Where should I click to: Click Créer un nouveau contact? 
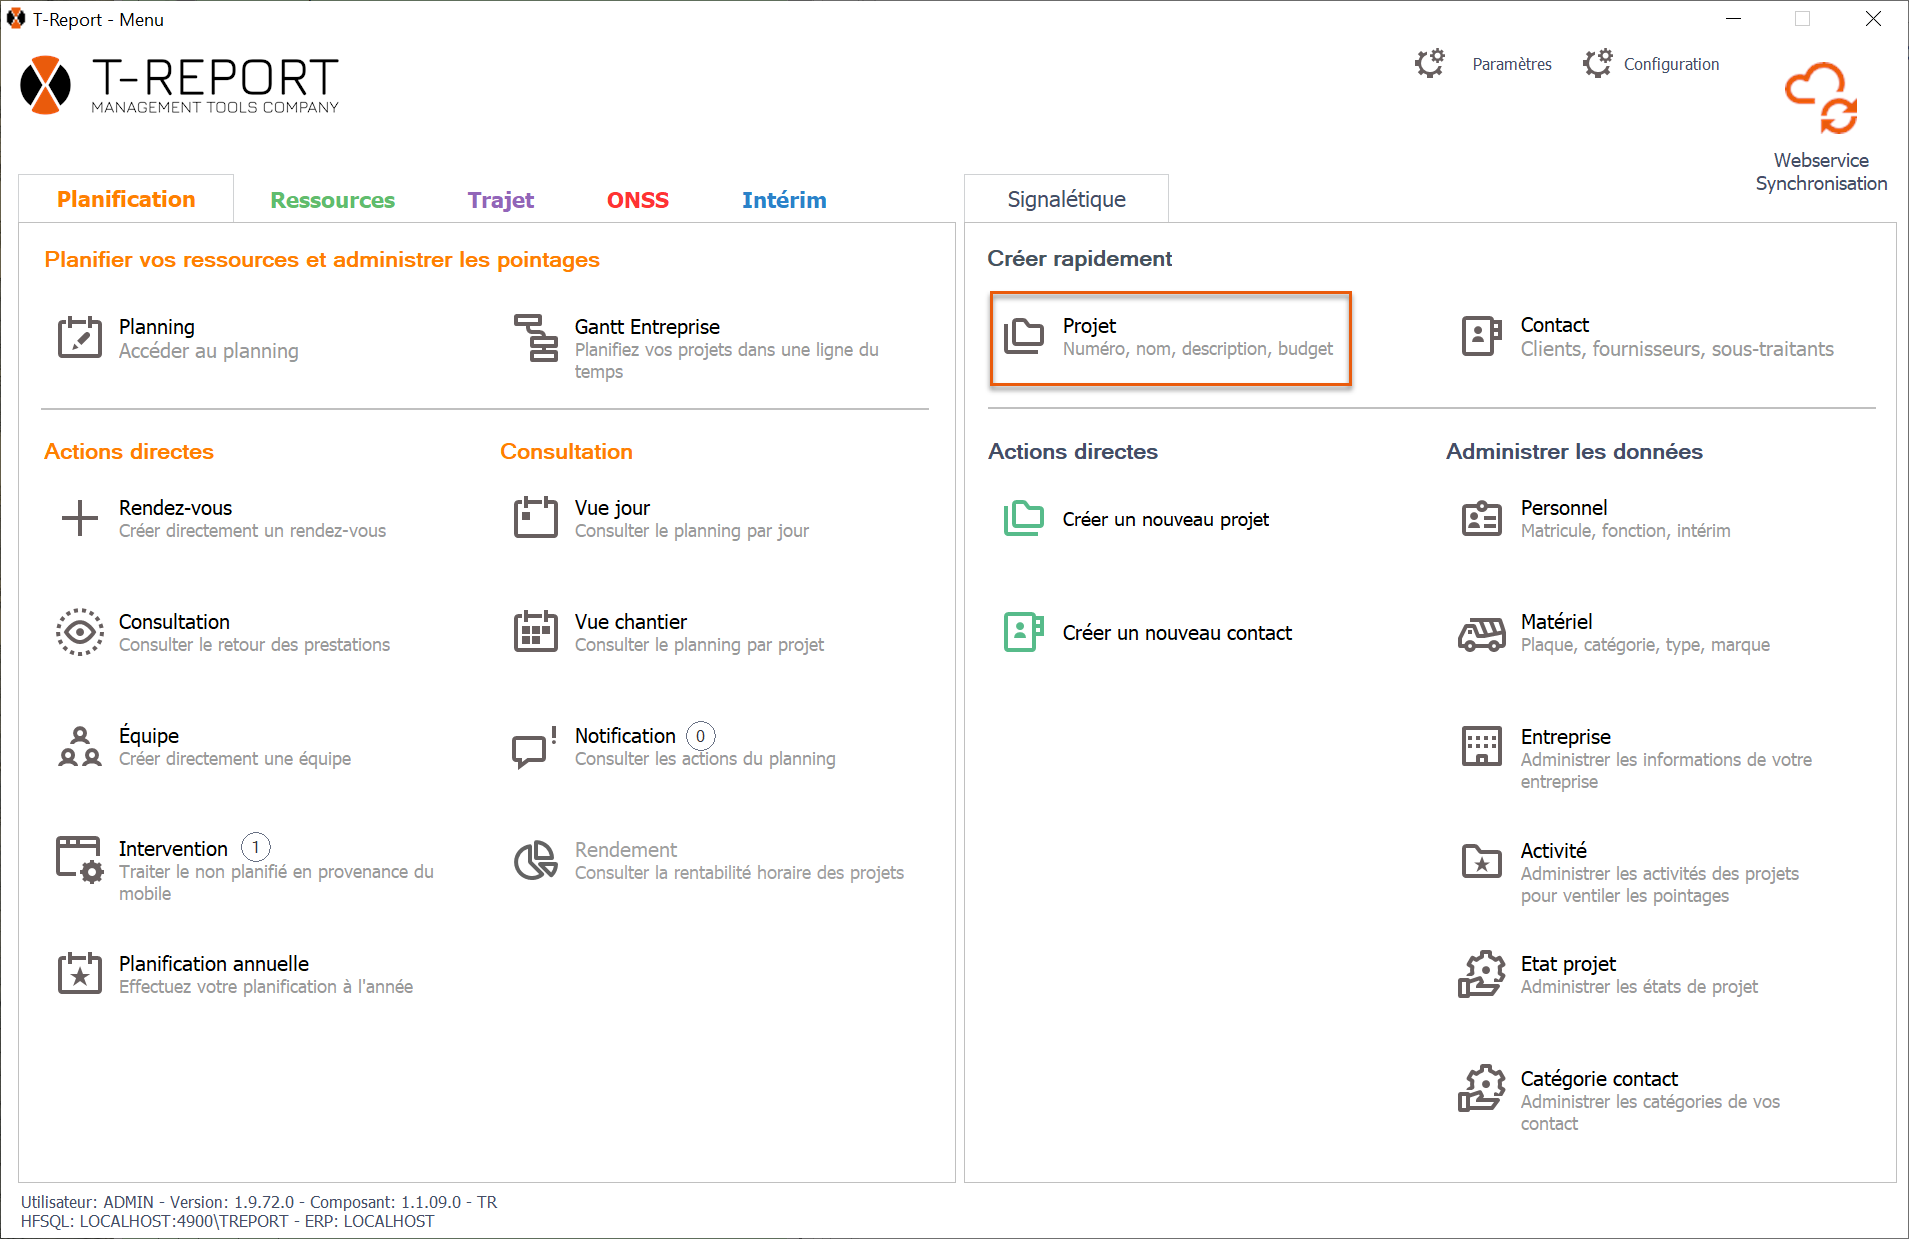tap(1176, 633)
